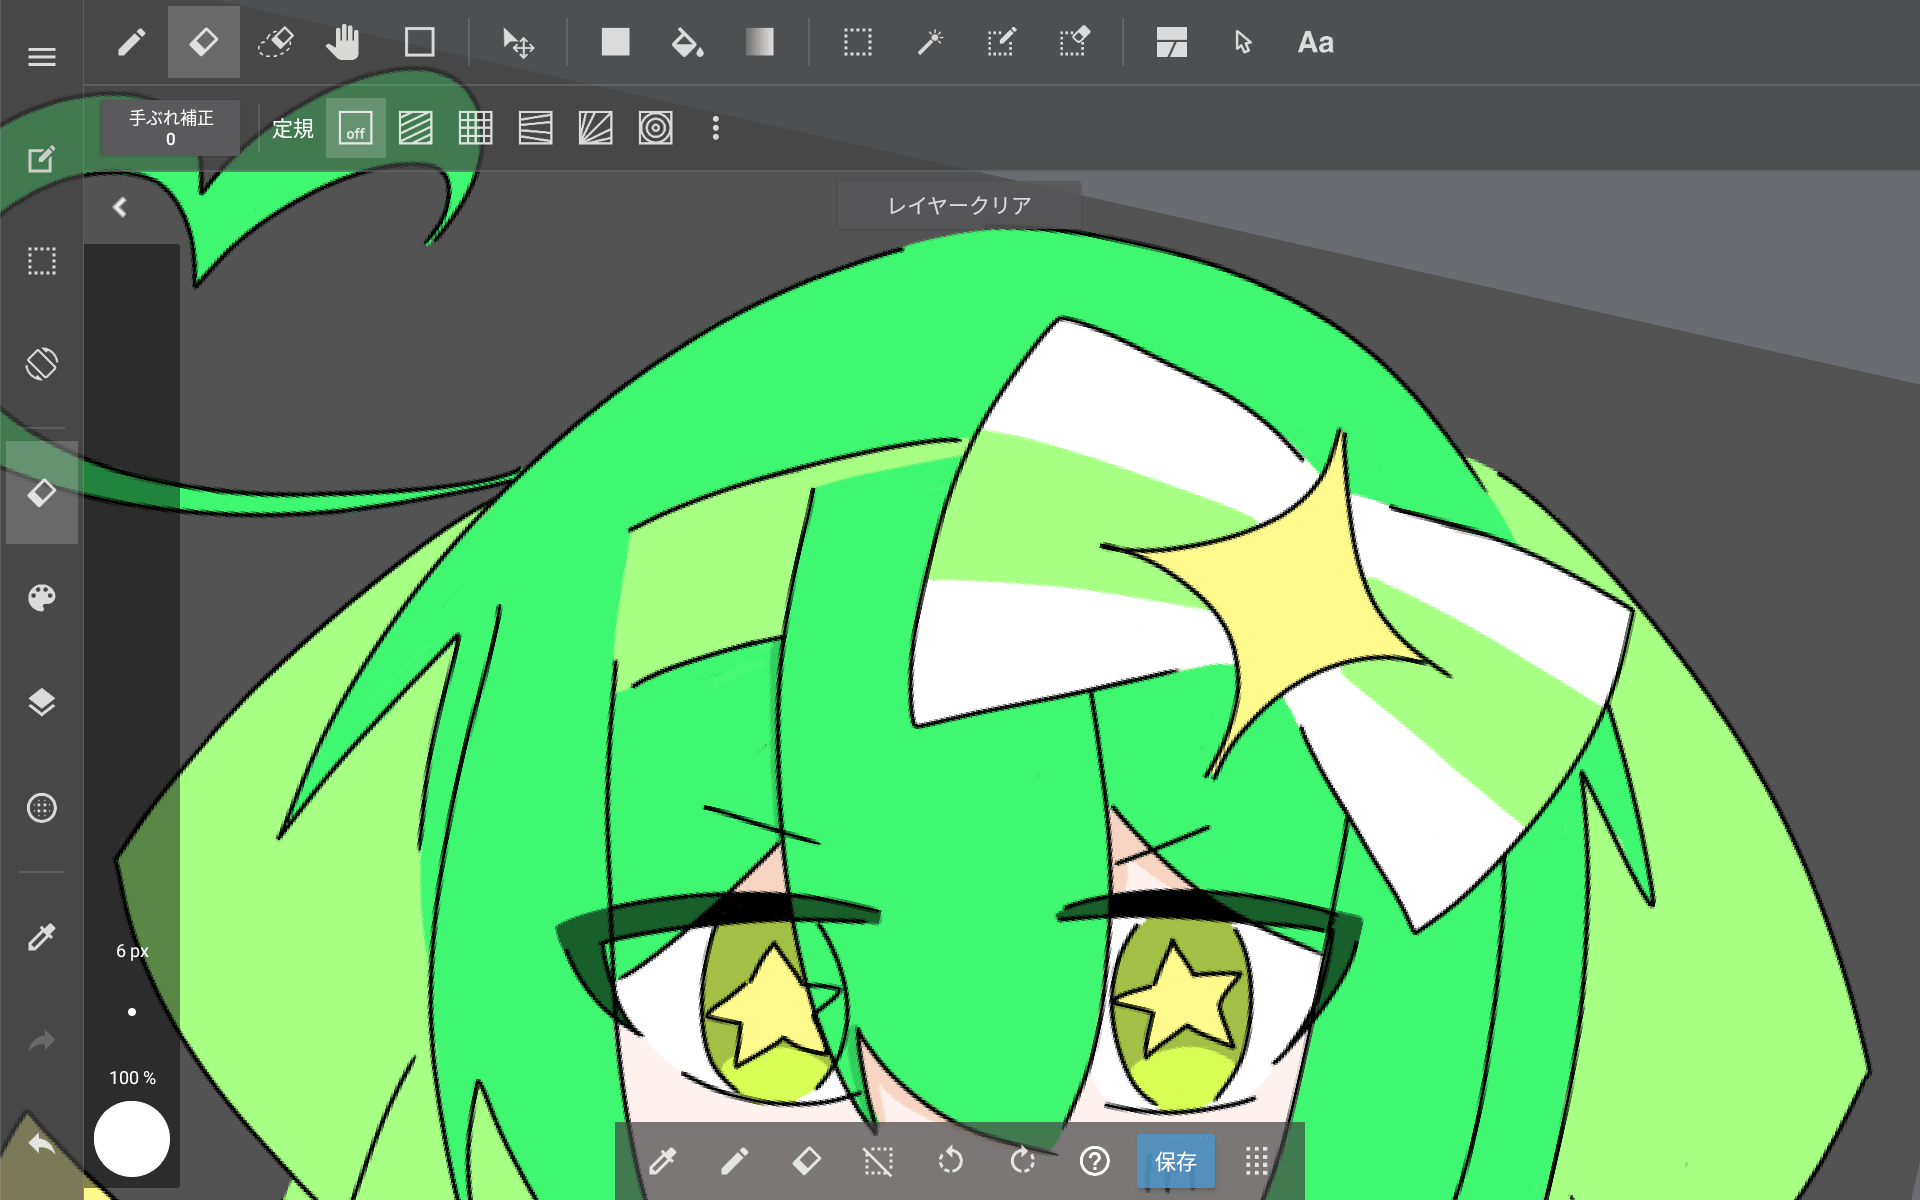
Task: Select the Brush pen tool in top toolbar
Action: (x=131, y=43)
